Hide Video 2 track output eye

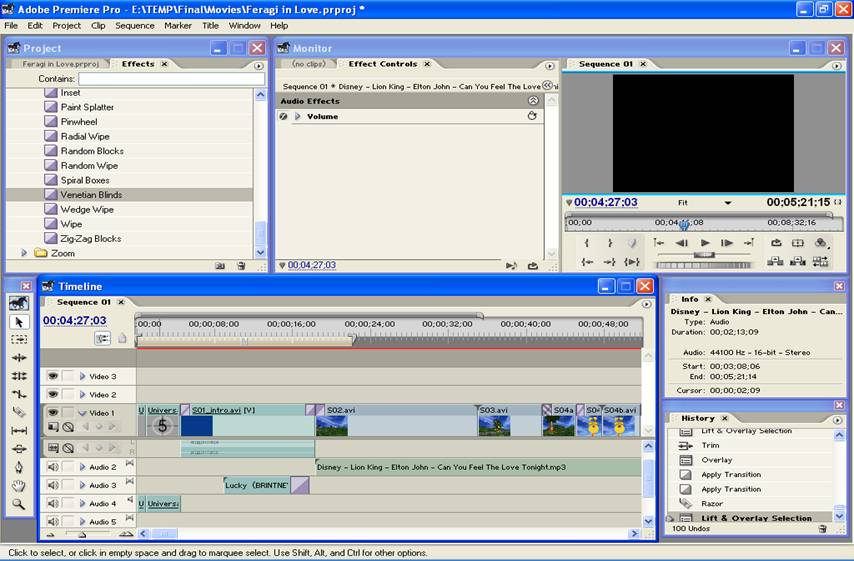[53, 394]
